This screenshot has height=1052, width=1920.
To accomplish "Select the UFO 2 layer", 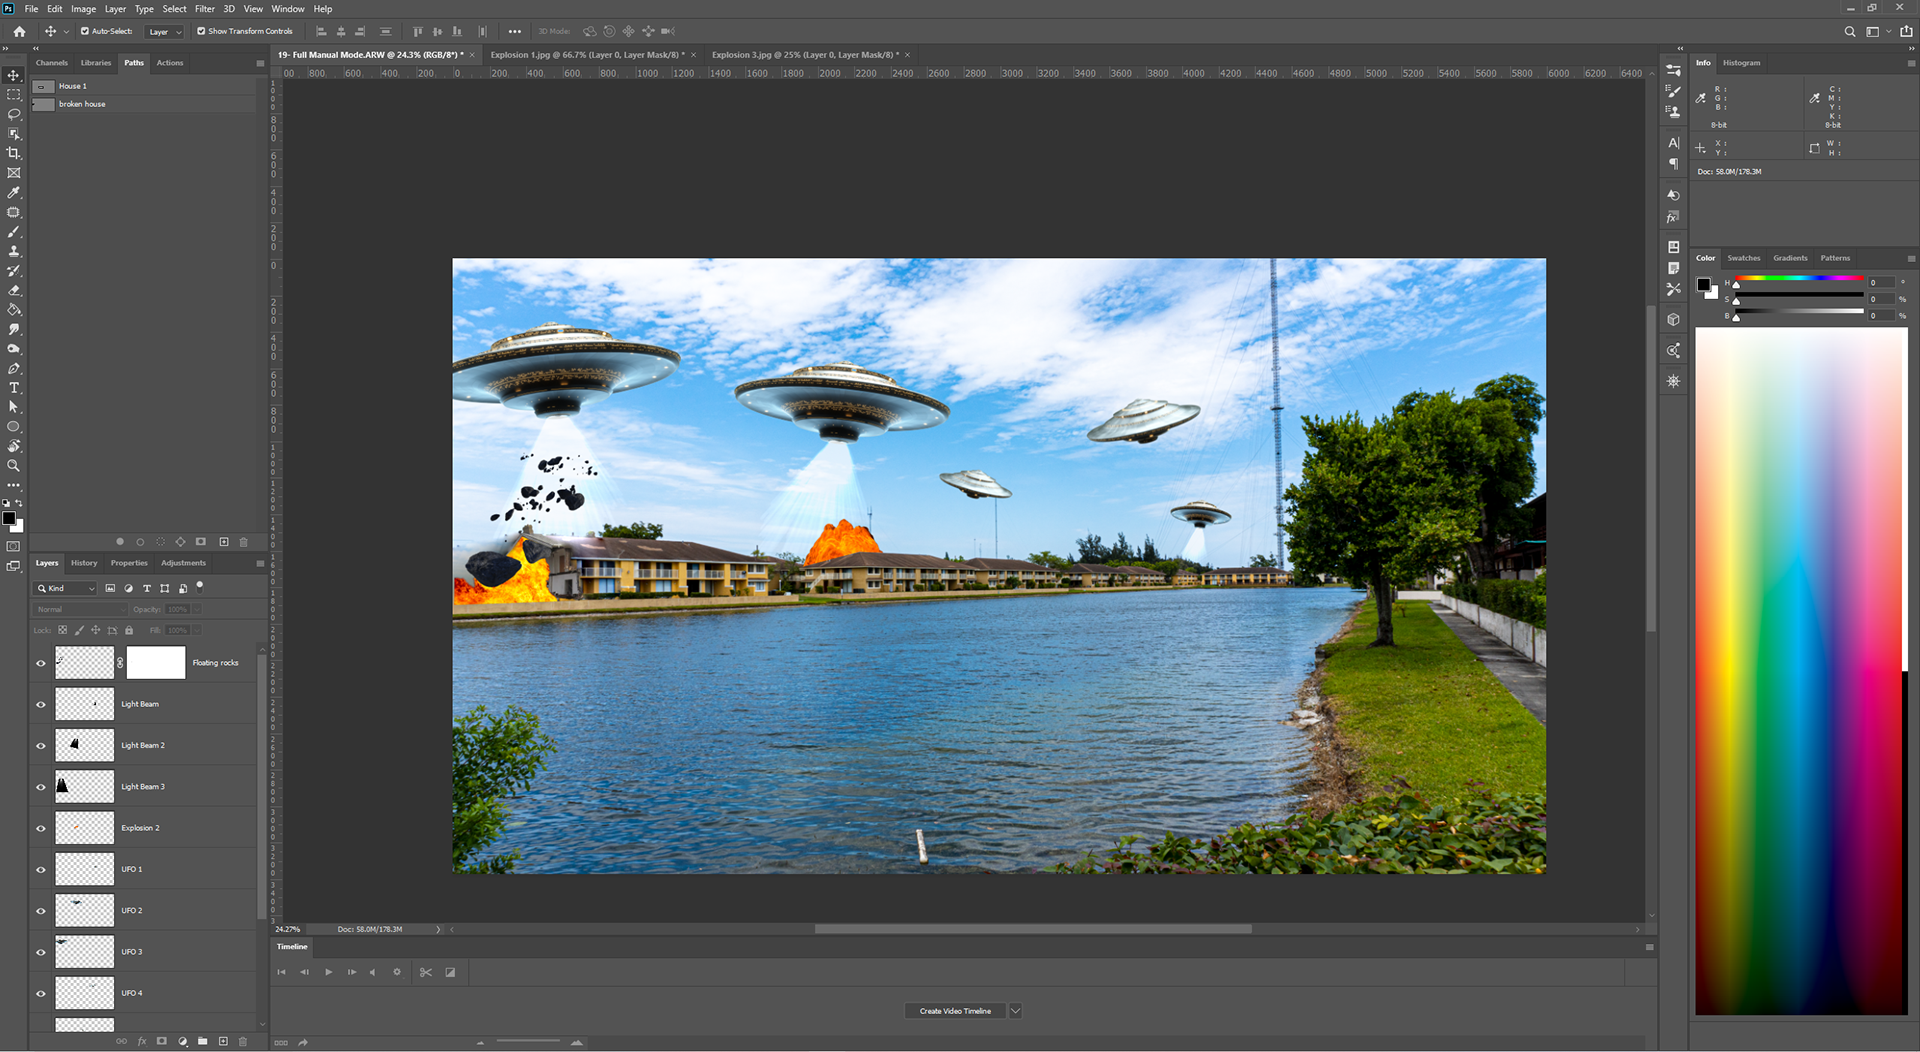I will (145, 910).
